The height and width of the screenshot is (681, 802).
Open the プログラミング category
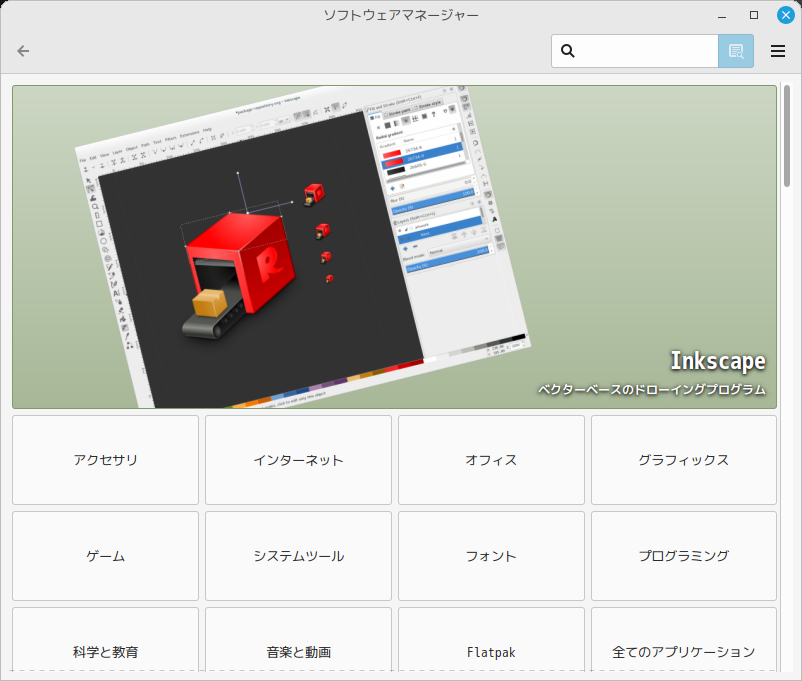[684, 556]
